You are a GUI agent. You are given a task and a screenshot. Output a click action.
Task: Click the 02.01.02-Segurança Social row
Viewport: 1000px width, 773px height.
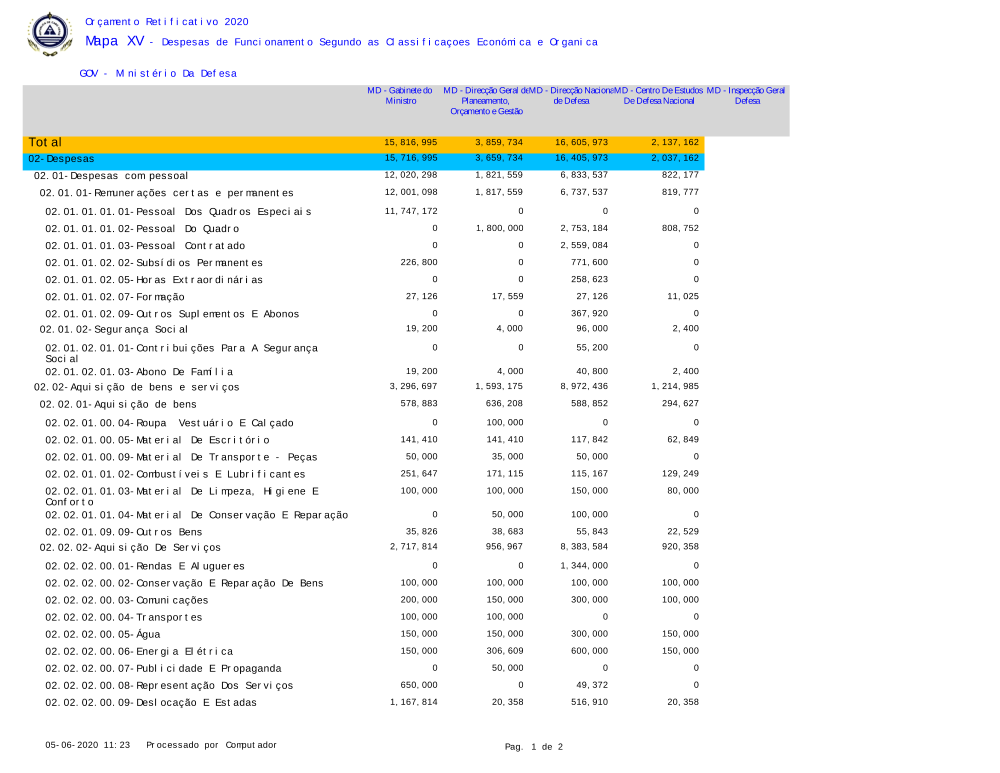pos(113,329)
